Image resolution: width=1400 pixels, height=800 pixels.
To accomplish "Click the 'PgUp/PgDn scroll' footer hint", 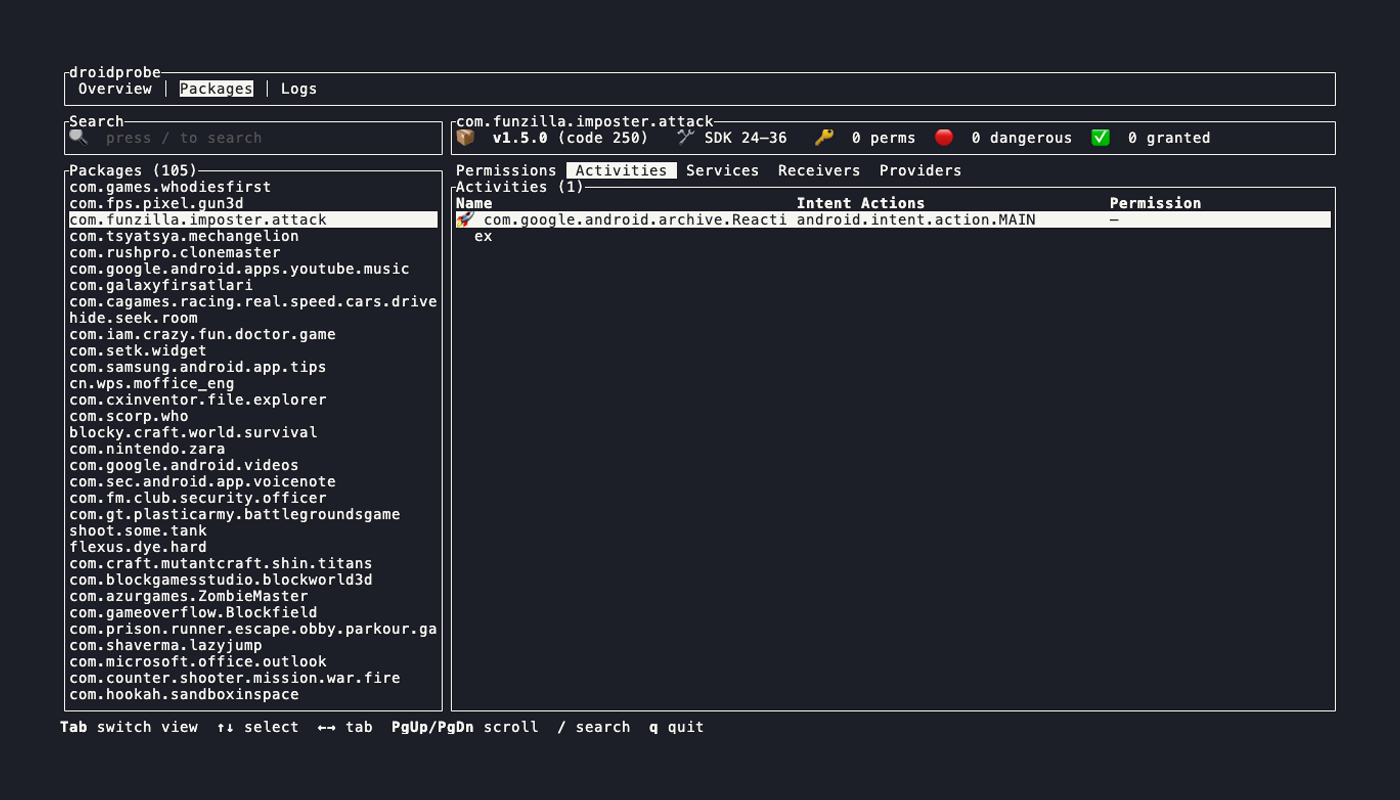I will click(465, 727).
